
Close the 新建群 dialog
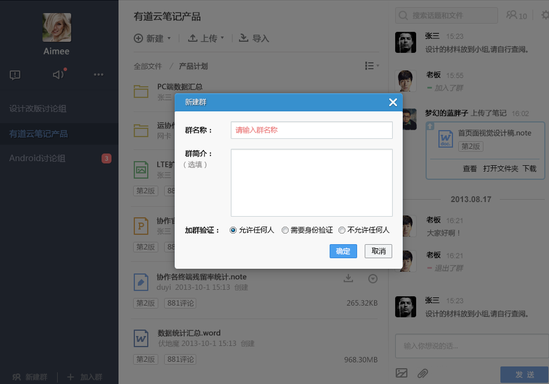[393, 102]
